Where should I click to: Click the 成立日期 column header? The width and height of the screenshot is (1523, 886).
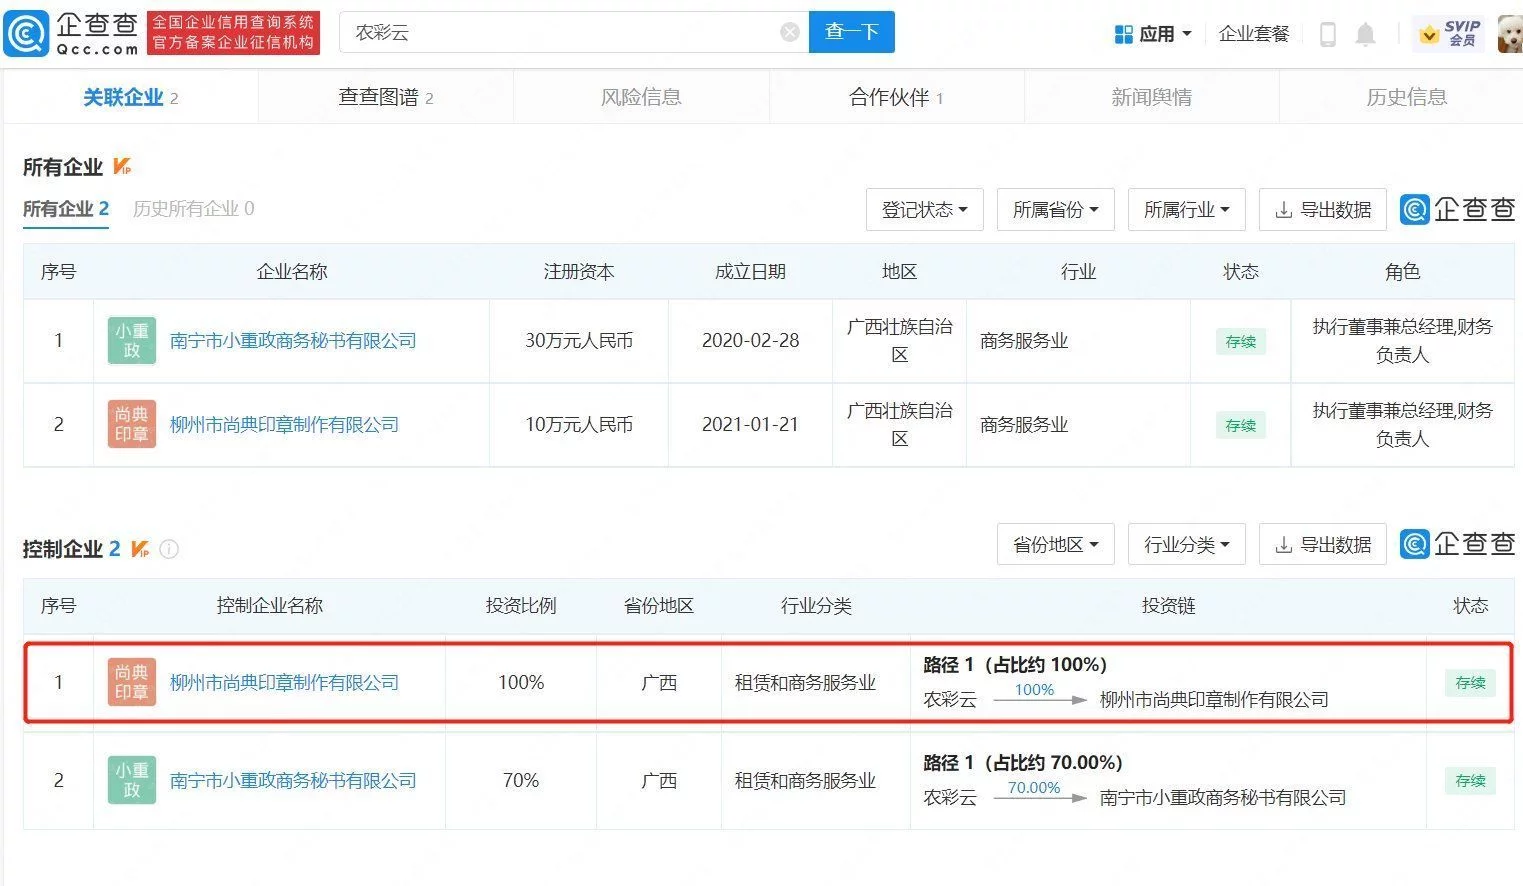[x=751, y=272]
